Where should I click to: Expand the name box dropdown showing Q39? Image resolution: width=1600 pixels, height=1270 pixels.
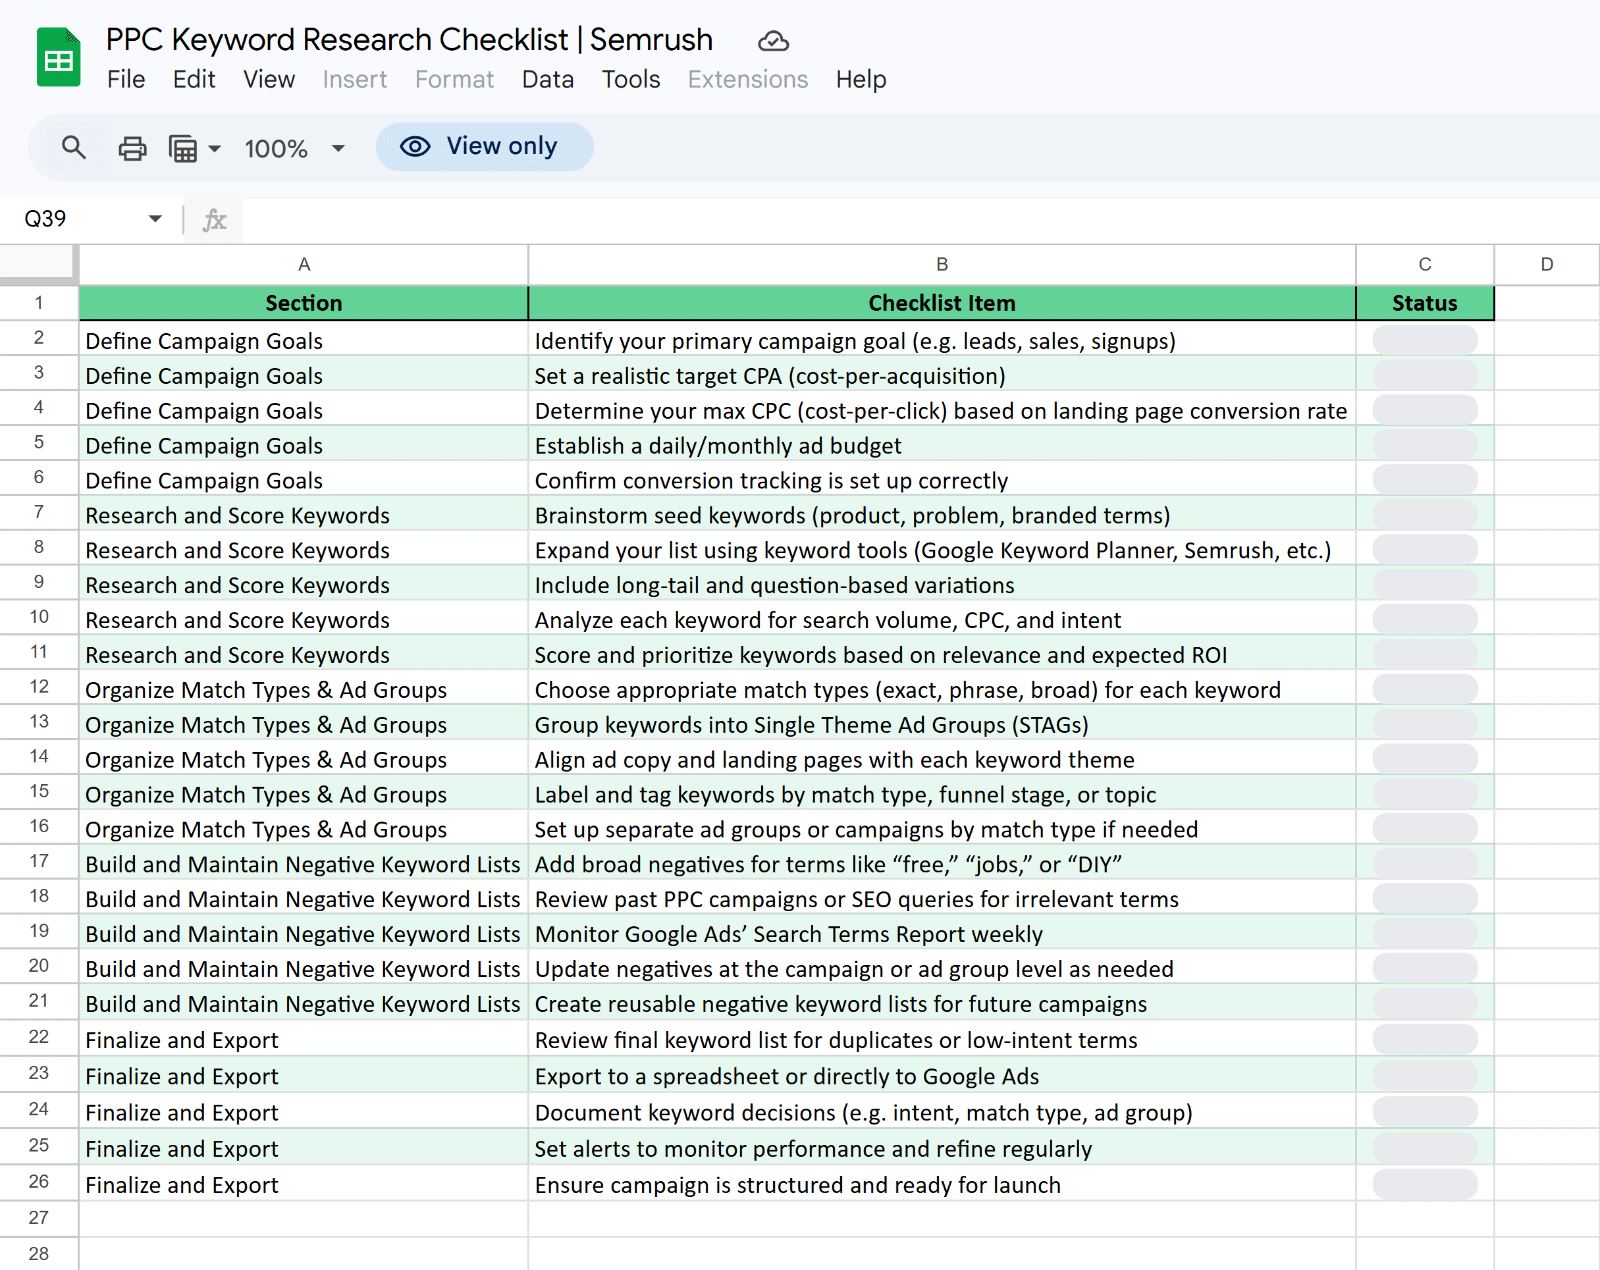155,219
